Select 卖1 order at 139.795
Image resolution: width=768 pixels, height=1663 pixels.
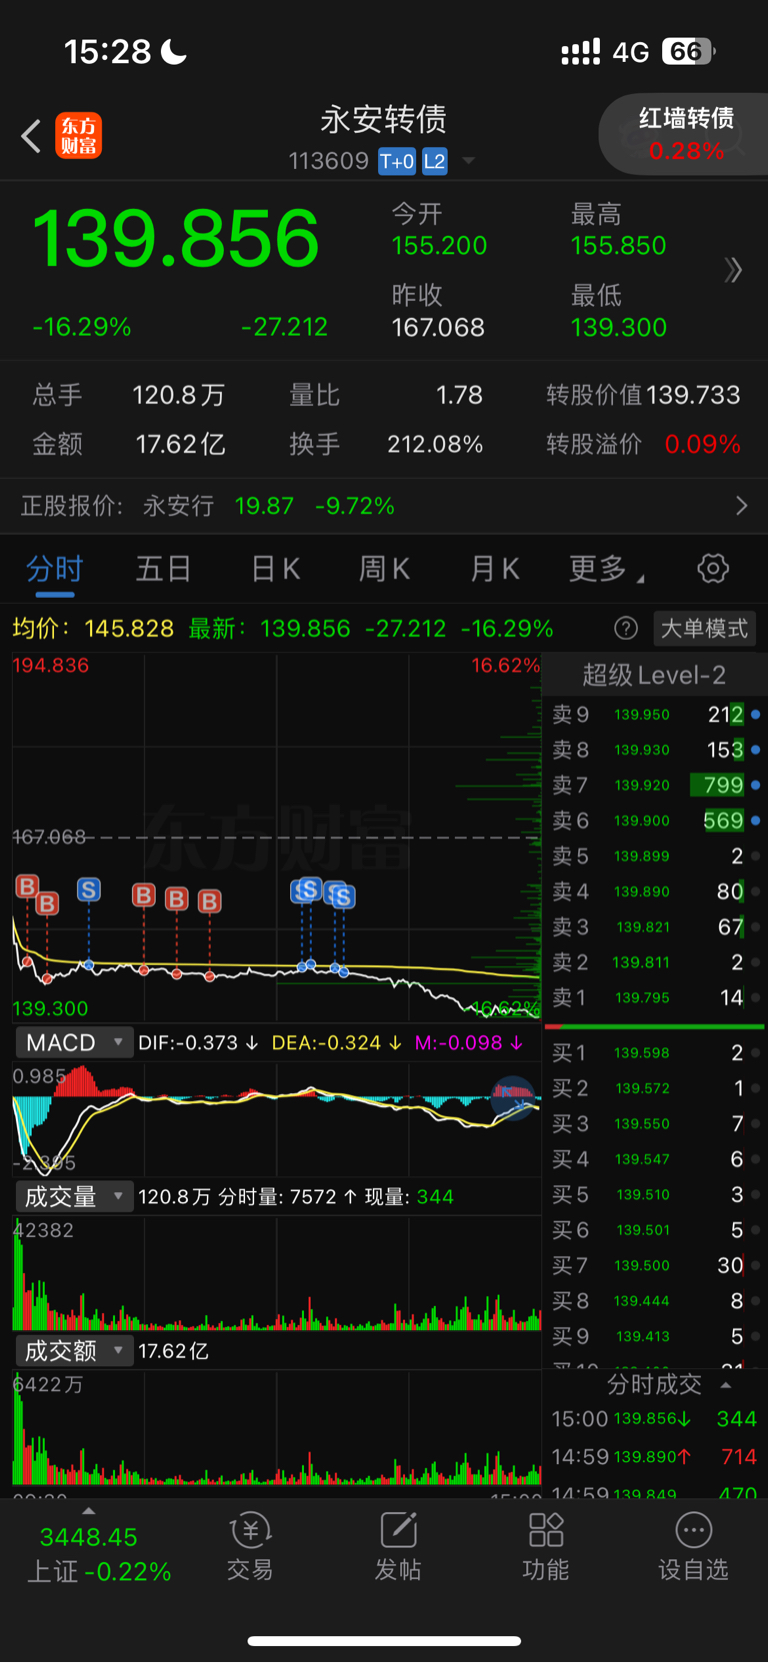tap(655, 997)
